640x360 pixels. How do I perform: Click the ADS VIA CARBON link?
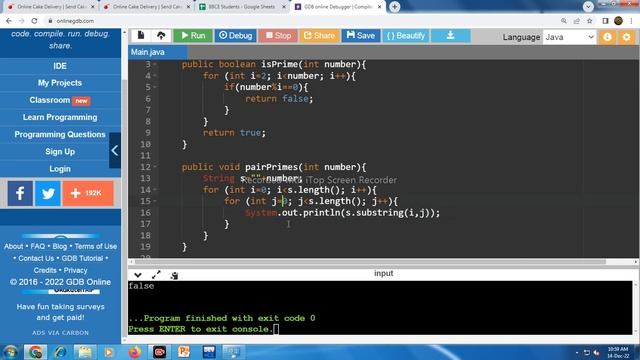(x=60, y=333)
